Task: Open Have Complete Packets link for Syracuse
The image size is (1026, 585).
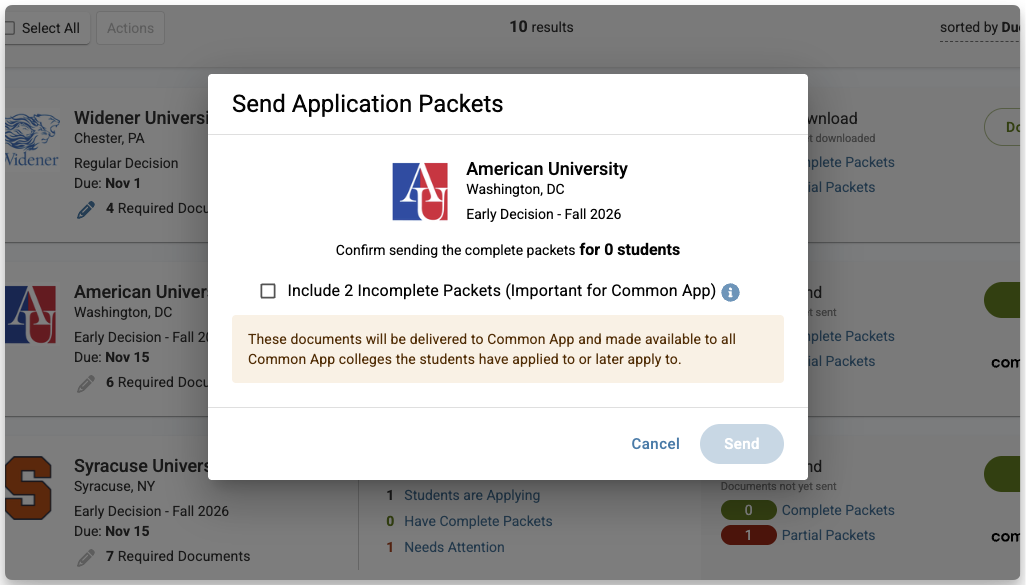Action: (x=478, y=522)
